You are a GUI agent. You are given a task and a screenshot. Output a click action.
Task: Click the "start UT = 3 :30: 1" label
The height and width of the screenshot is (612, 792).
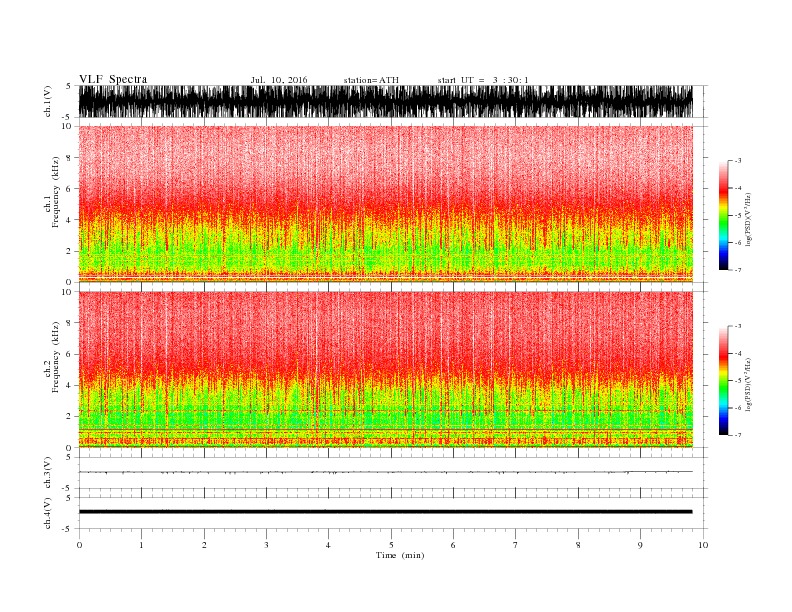[x=483, y=80]
